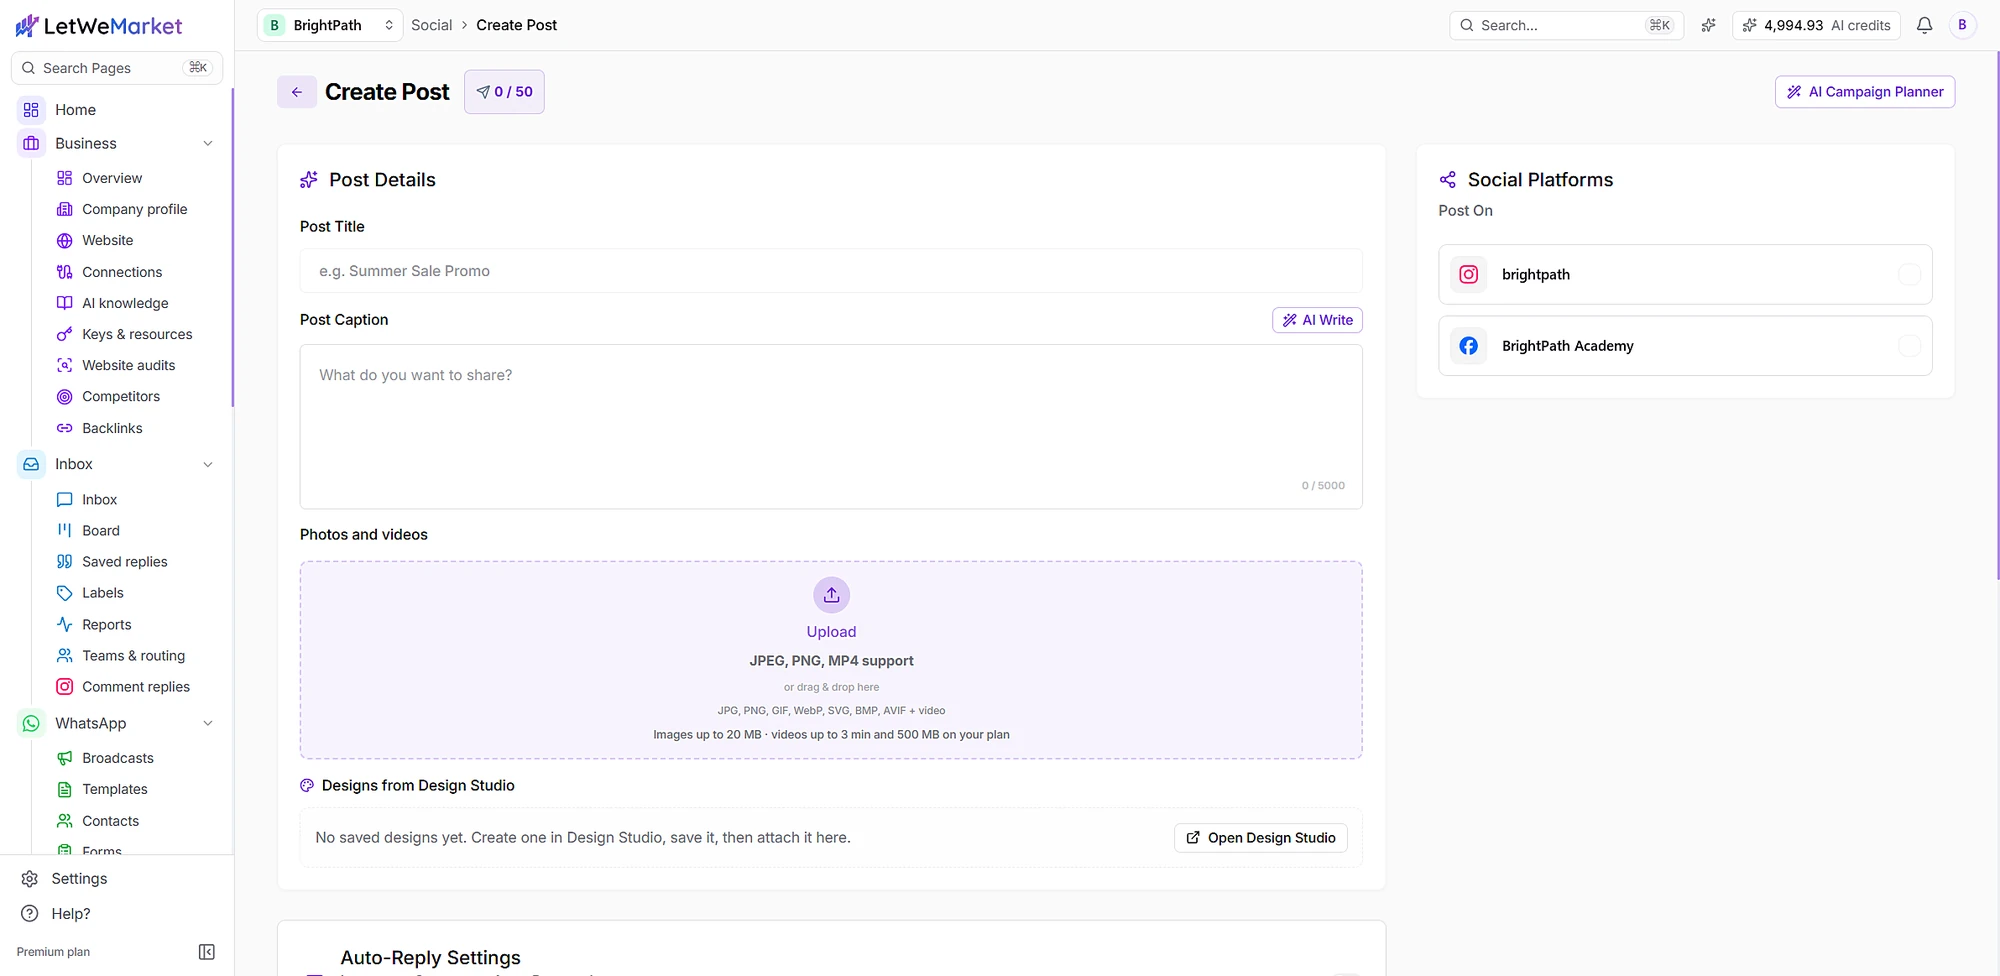This screenshot has width=2000, height=976.
Task: Open Teams & routing
Action: click(135, 656)
